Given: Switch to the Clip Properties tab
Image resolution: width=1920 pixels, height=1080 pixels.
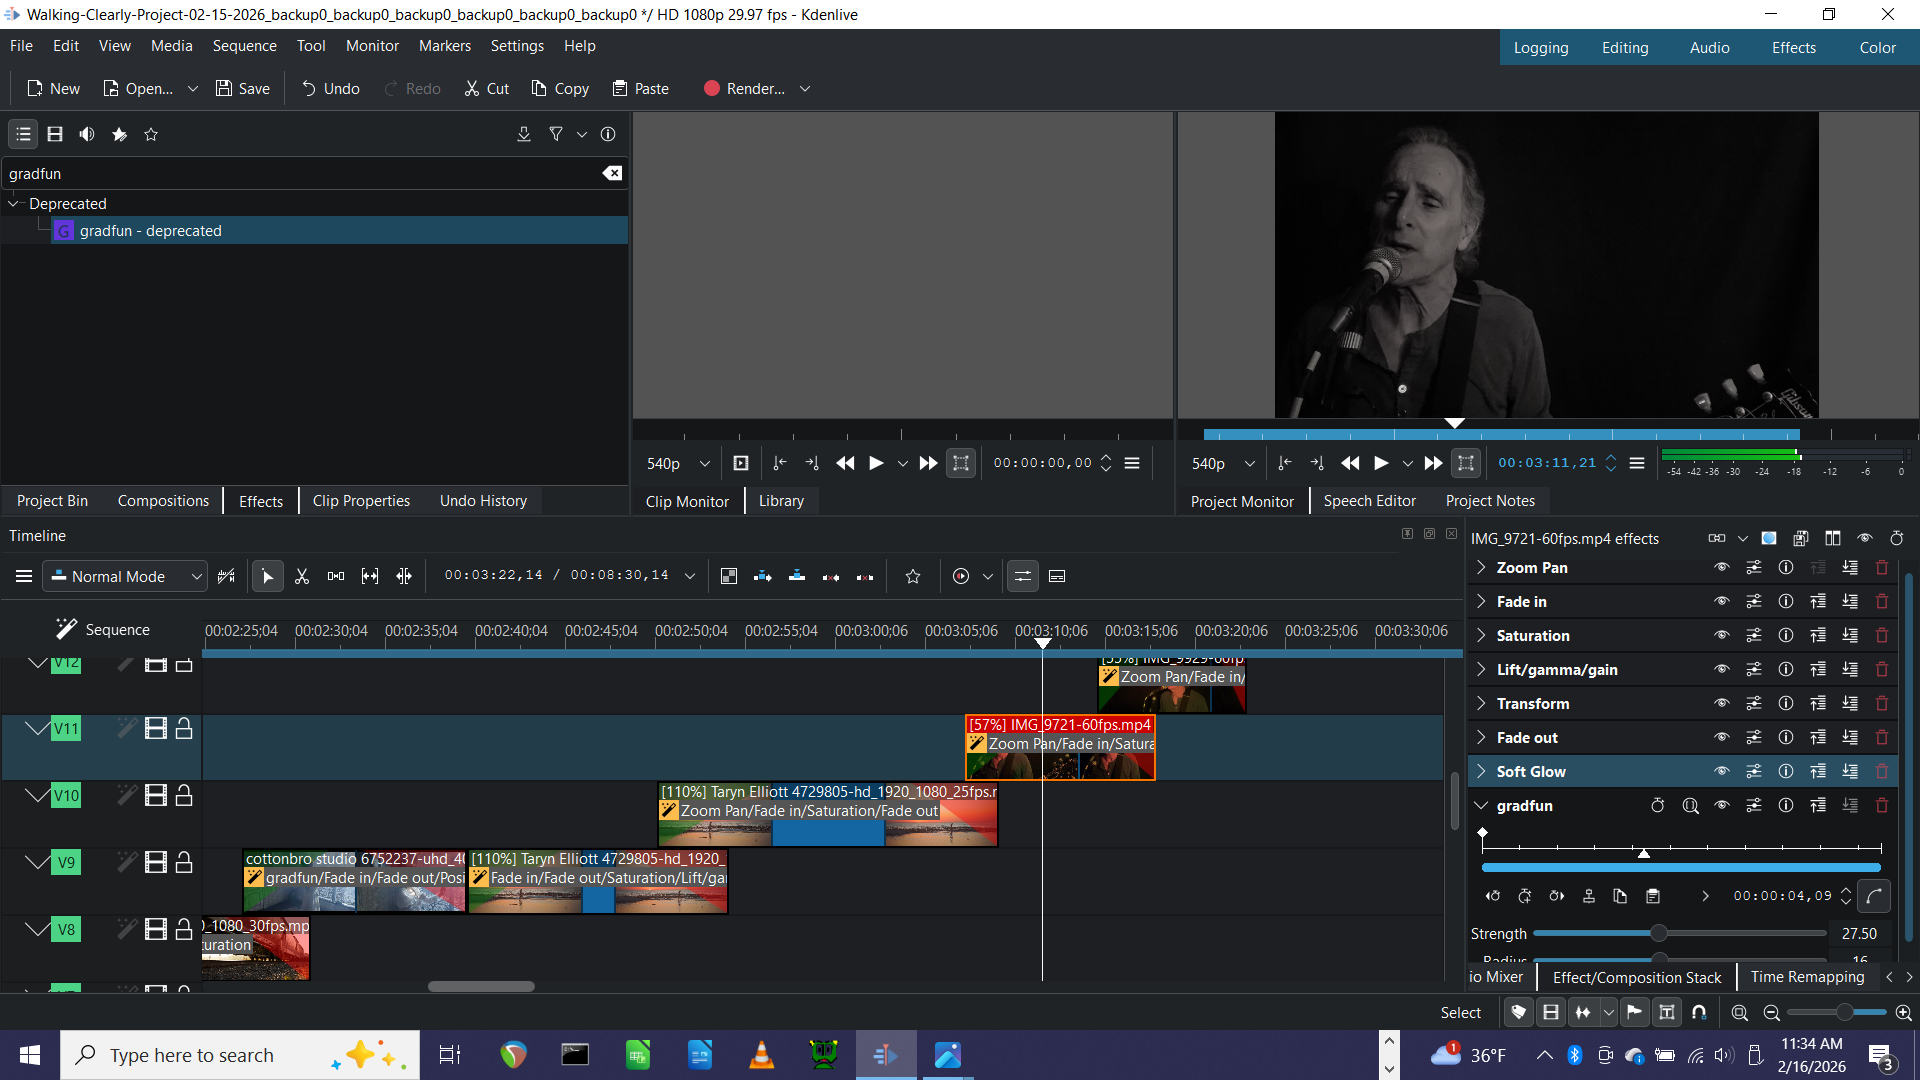Looking at the screenshot, I should pos(361,501).
